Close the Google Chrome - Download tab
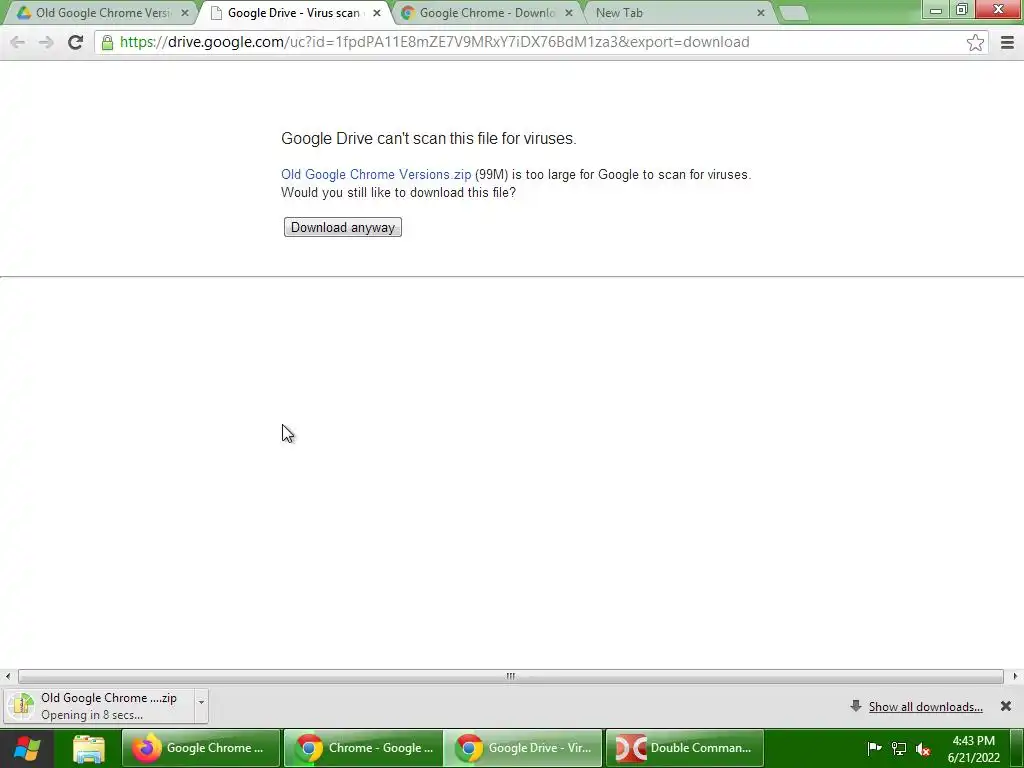 [569, 13]
